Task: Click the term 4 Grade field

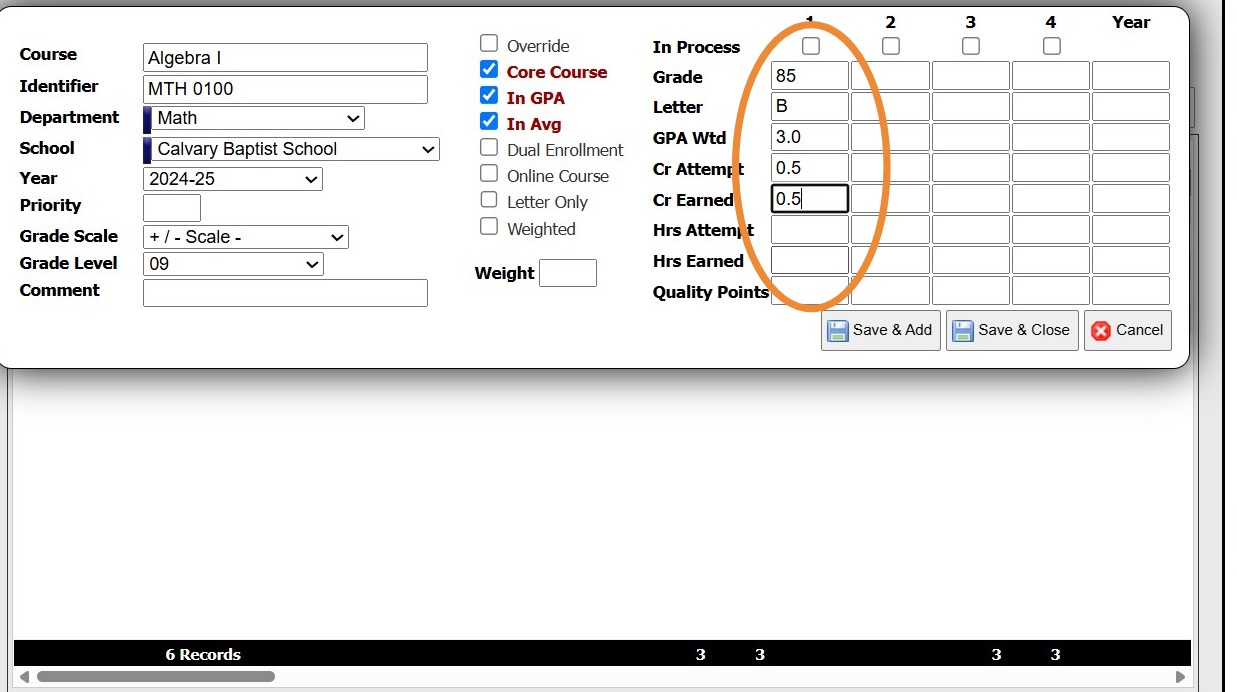Action: (x=1051, y=76)
